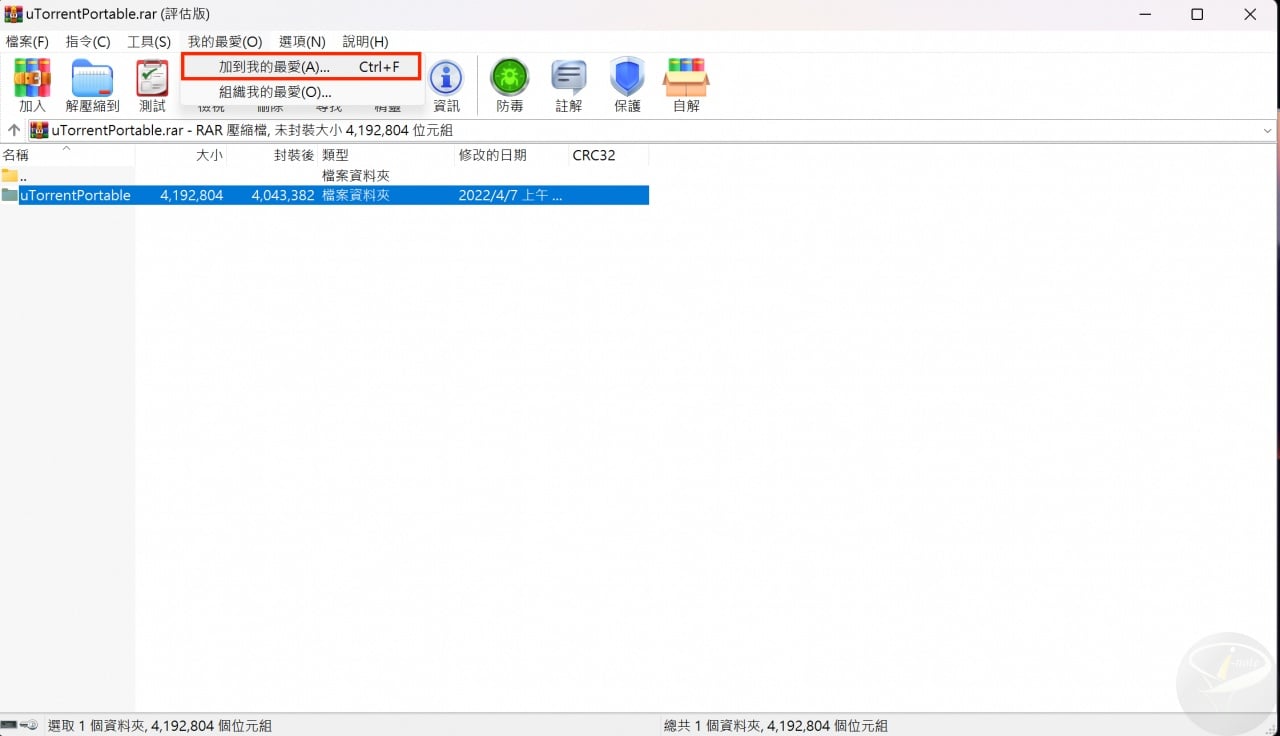This screenshot has height=736, width=1280.
Task: Run the 測試 (Test) archive tool
Action: [x=151, y=85]
